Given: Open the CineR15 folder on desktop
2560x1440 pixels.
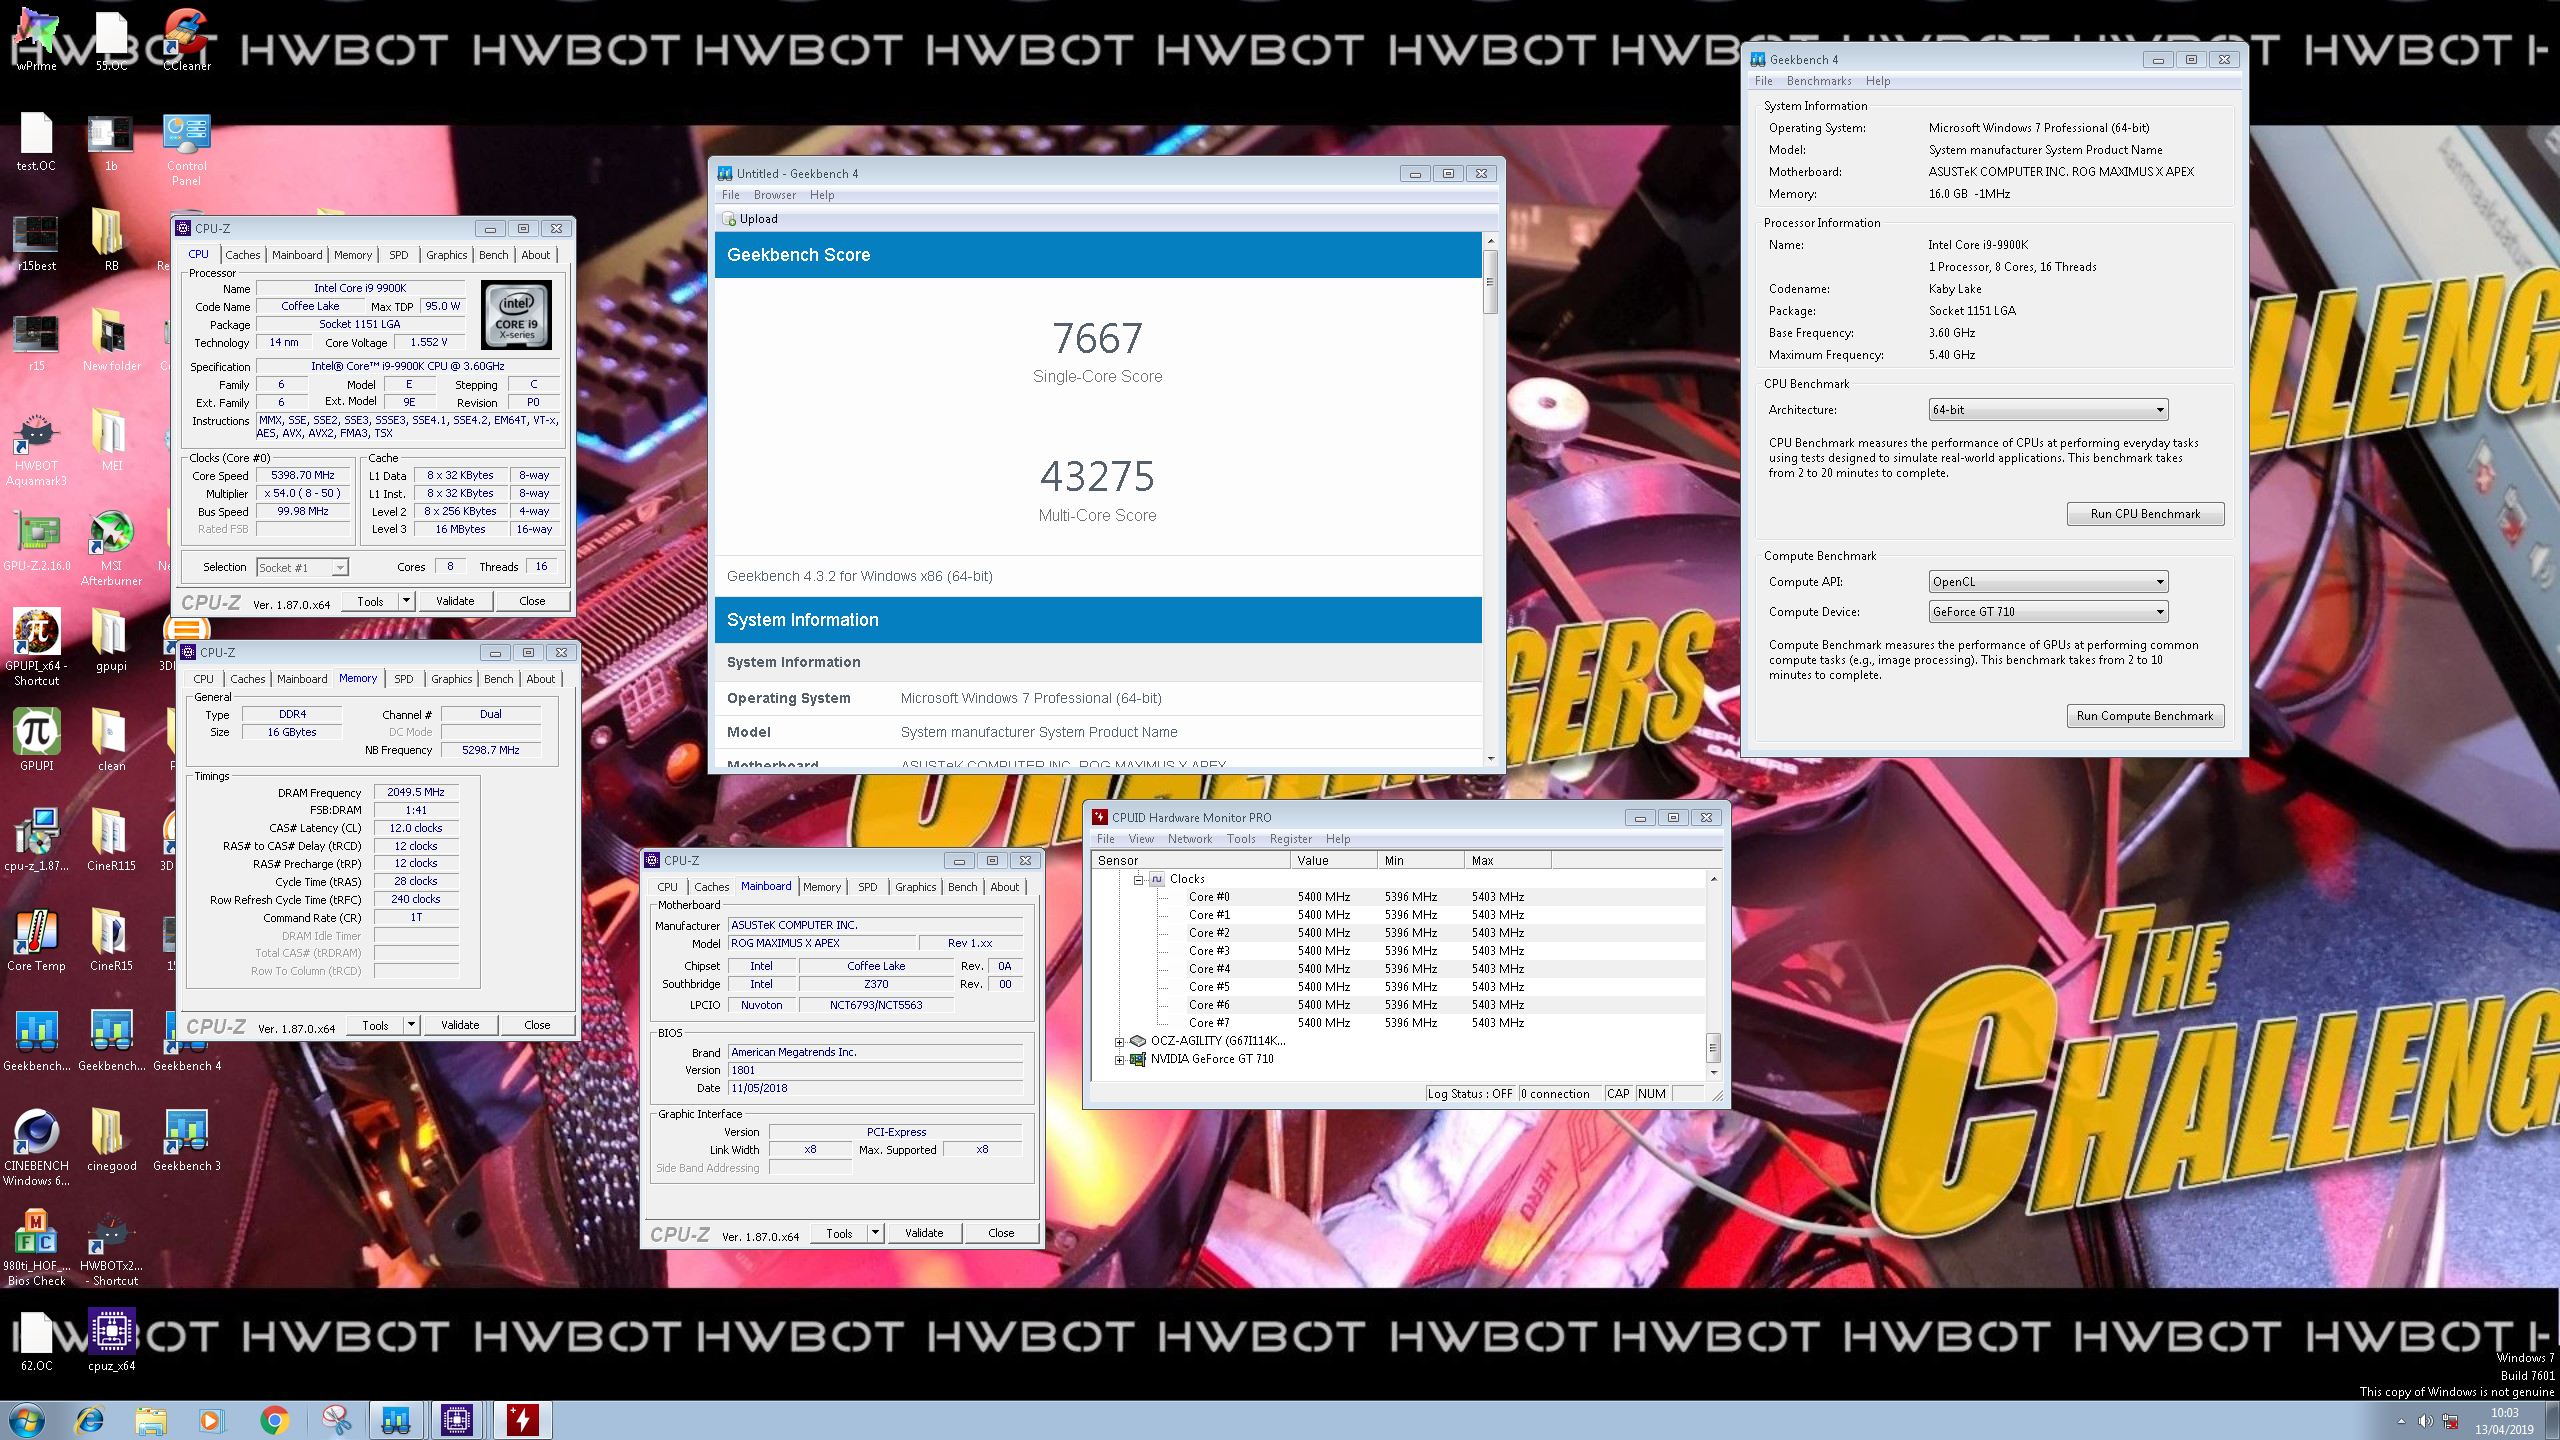Looking at the screenshot, I should pyautogui.click(x=111, y=940).
